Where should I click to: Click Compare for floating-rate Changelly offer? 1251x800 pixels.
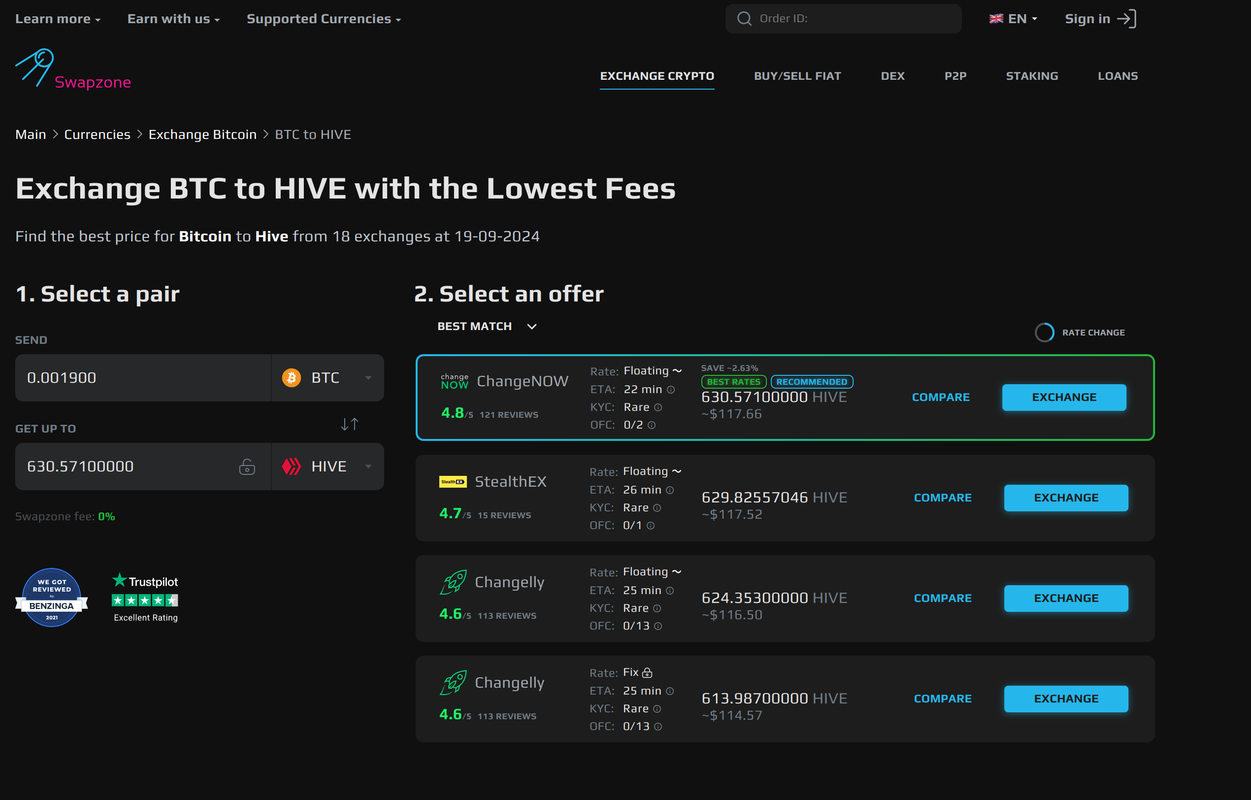pos(943,598)
